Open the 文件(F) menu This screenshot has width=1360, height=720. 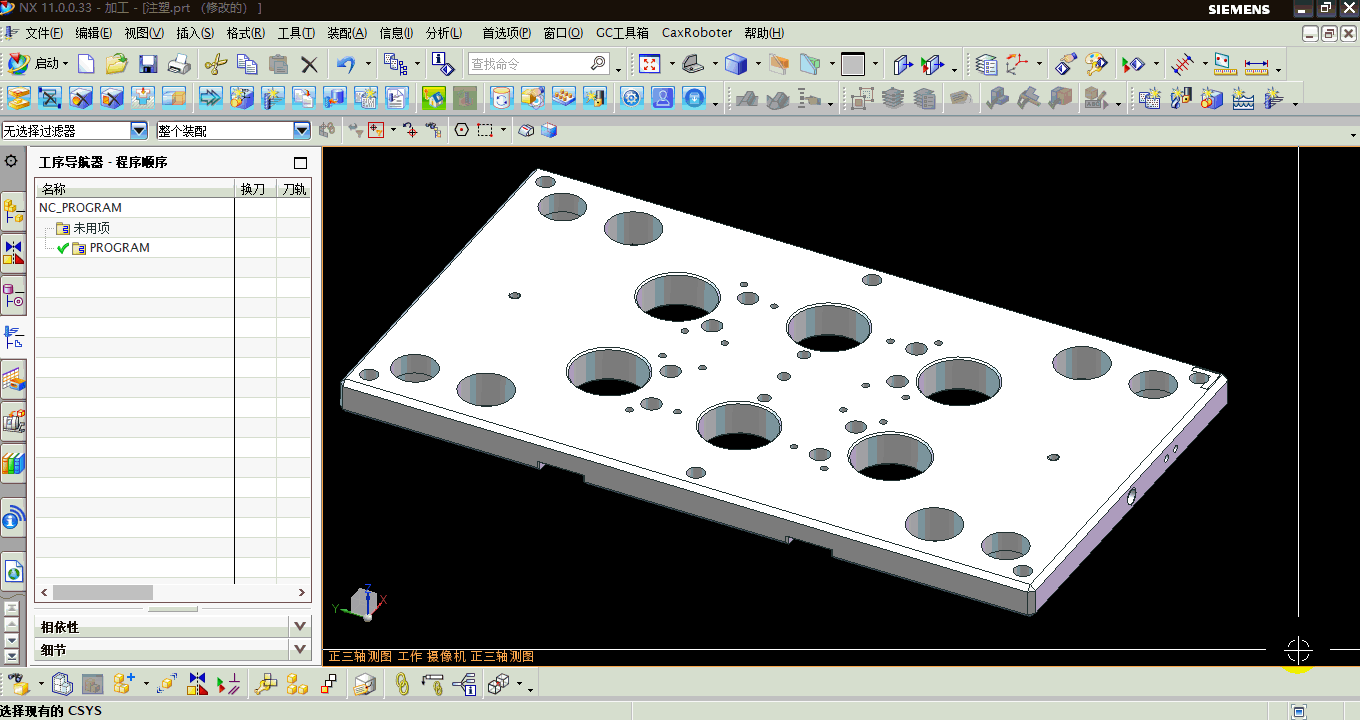[43, 33]
